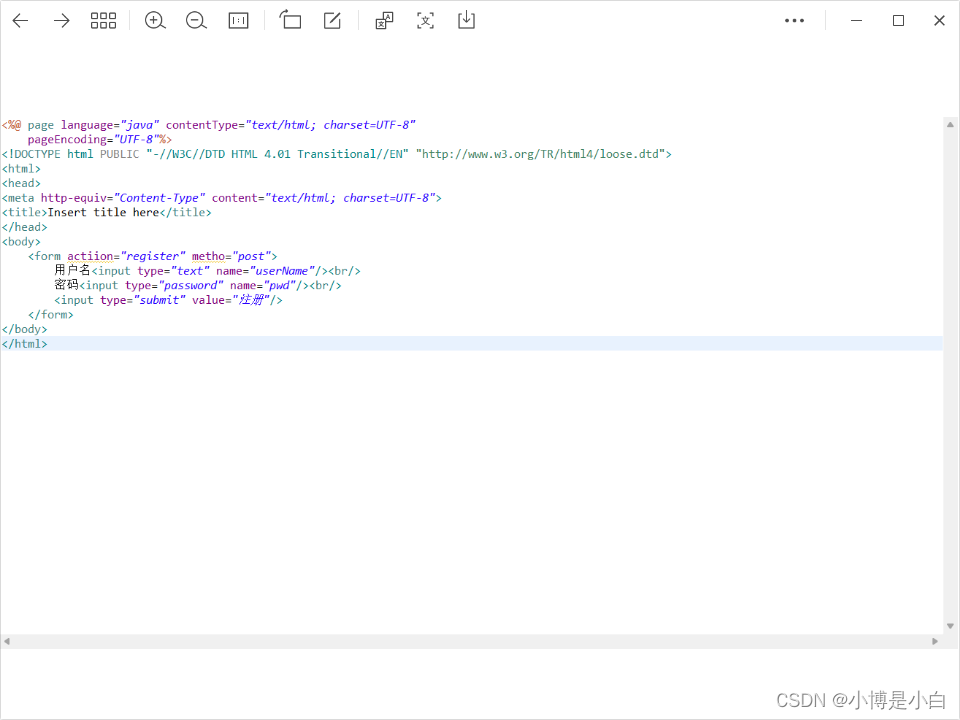Show image at actual 1:1 size

(238, 21)
